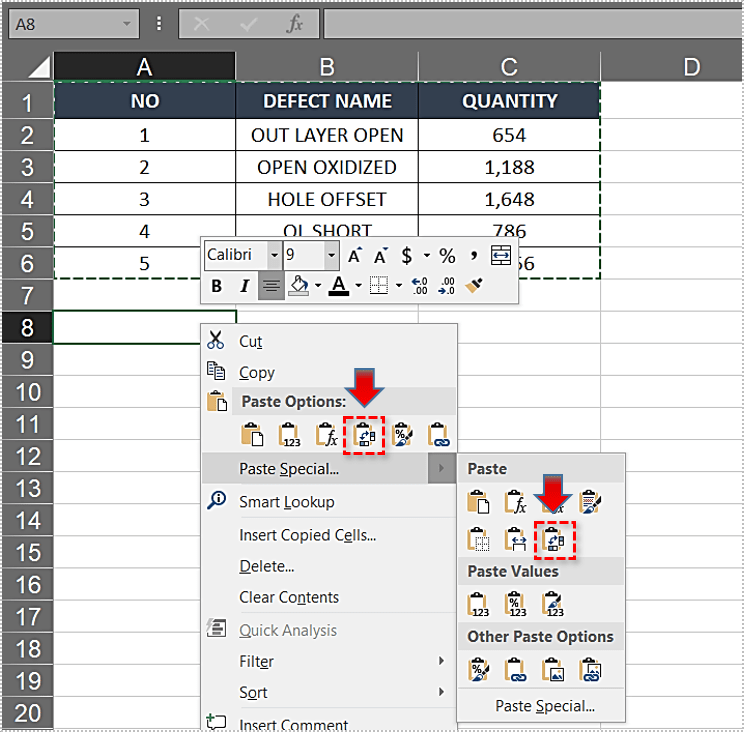Click Paste Special… at bottom of submenu
Viewport: 744px width, 732px height.
point(545,706)
